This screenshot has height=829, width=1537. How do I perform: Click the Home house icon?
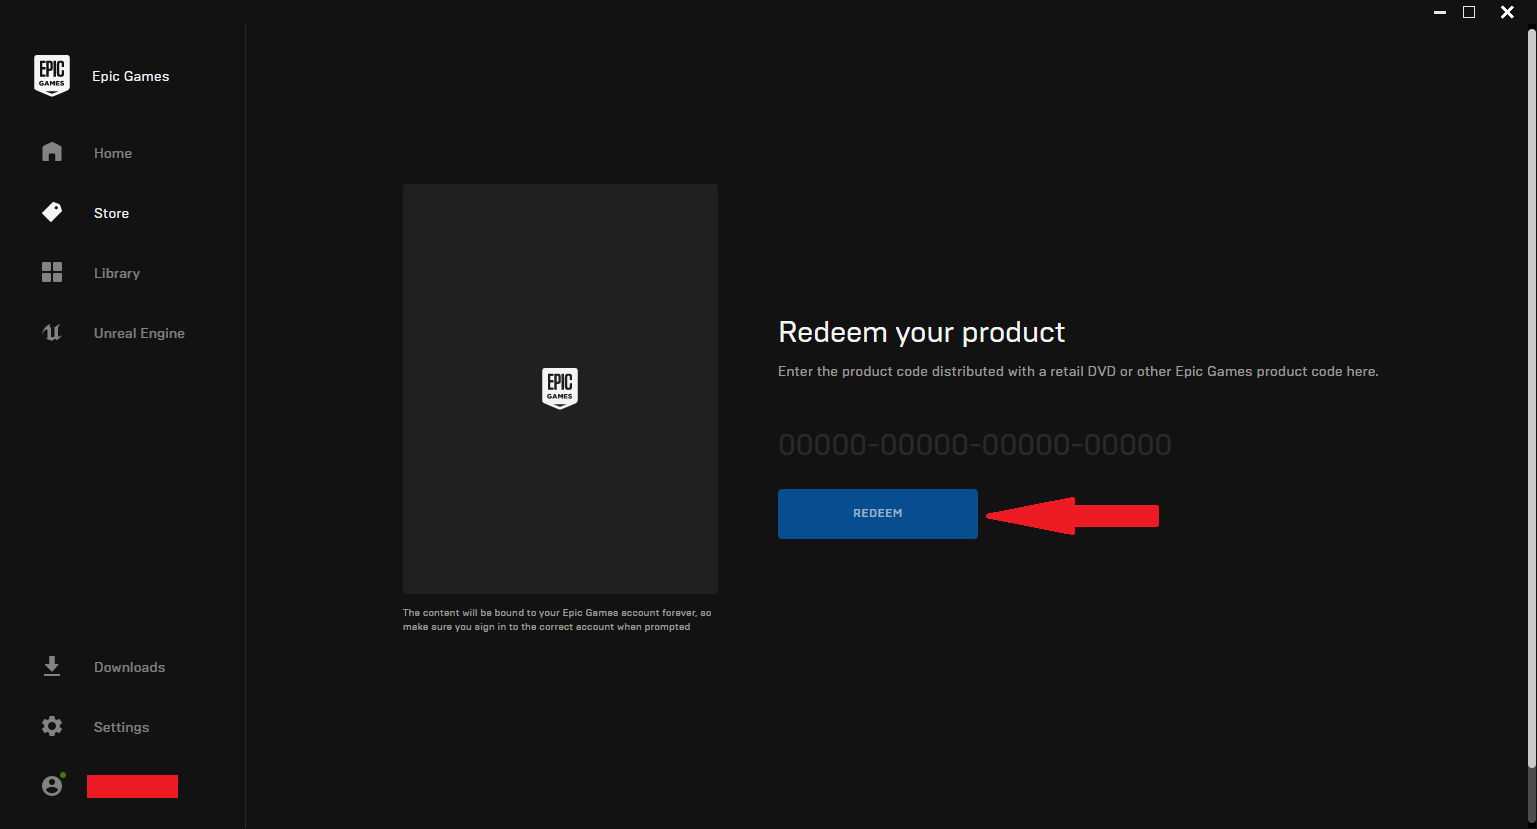coord(52,152)
